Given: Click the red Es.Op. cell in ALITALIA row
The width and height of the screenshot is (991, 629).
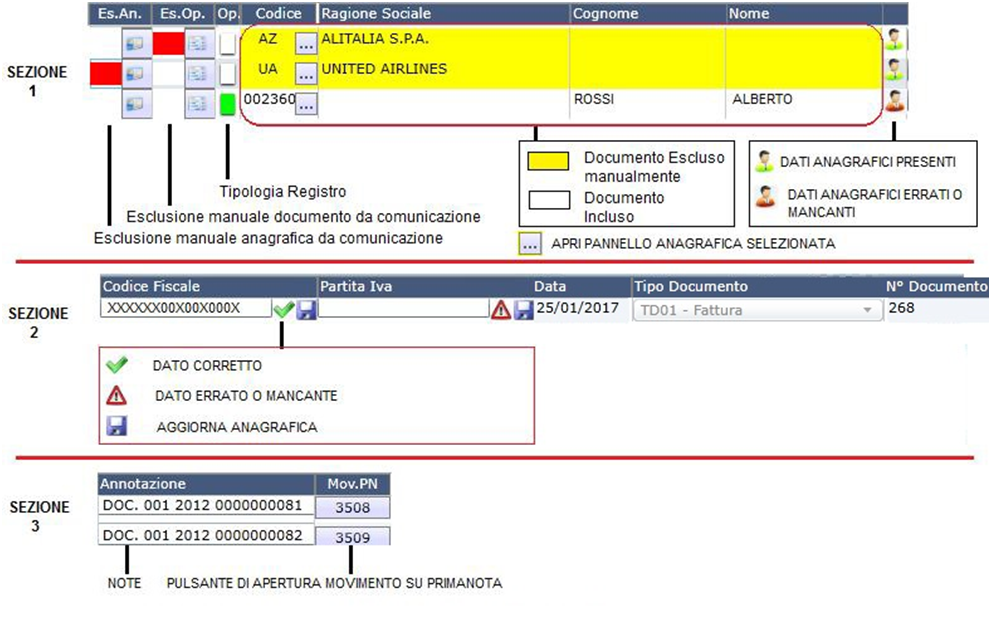Looking at the screenshot, I should [x=169, y=43].
